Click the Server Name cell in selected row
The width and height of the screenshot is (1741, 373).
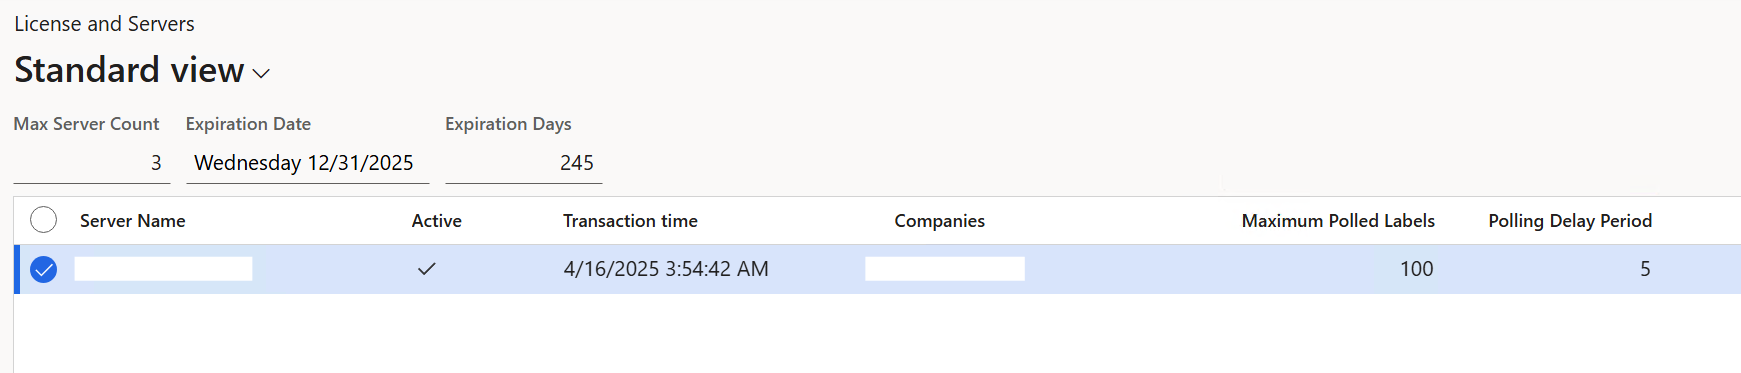[x=163, y=269]
